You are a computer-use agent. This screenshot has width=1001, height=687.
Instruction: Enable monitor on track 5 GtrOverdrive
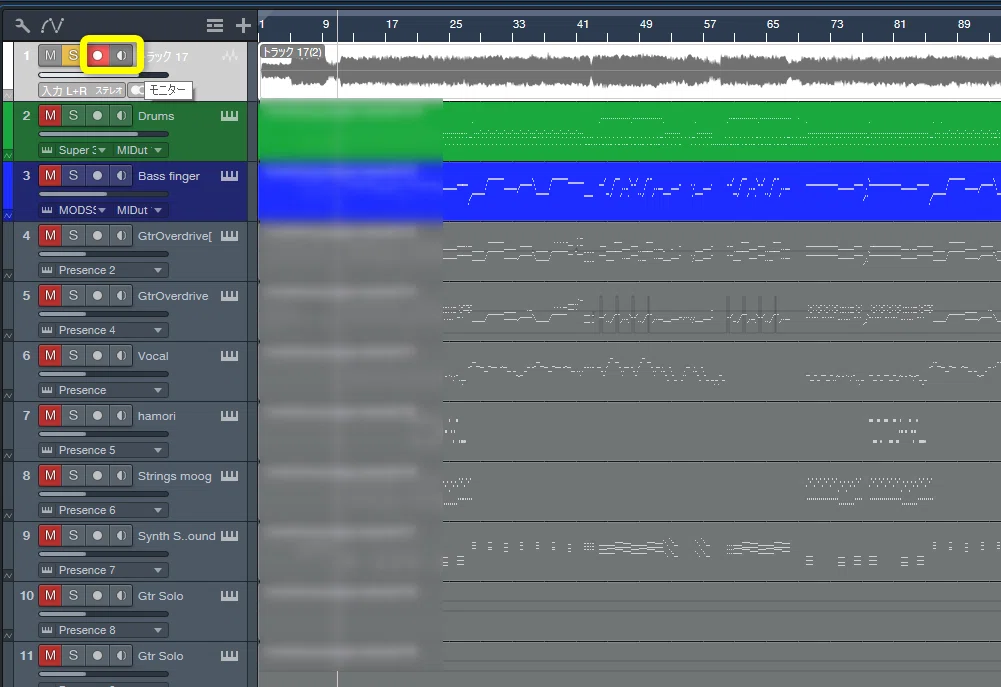tap(121, 296)
